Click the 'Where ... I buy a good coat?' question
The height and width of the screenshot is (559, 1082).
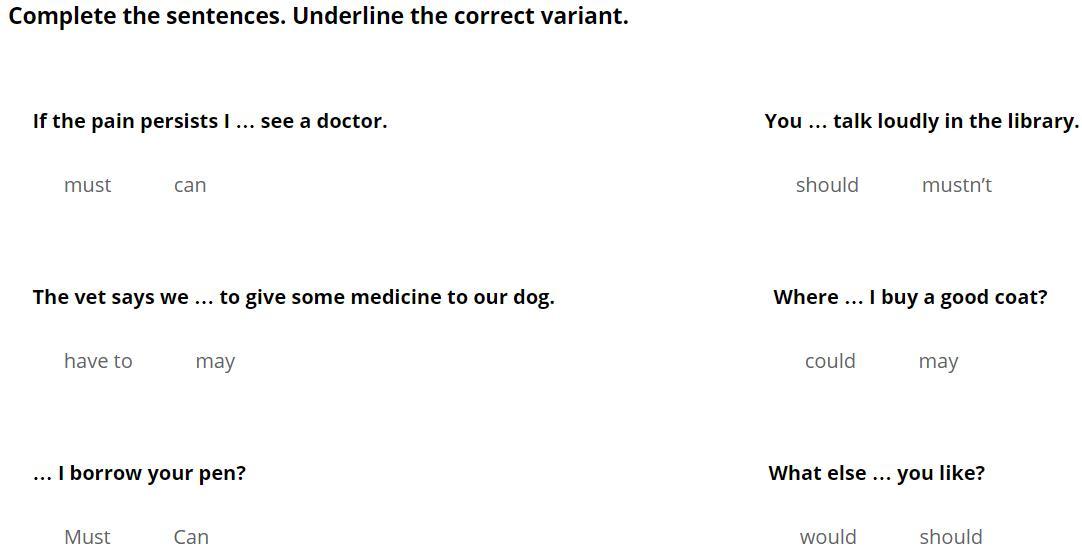click(x=910, y=297)
